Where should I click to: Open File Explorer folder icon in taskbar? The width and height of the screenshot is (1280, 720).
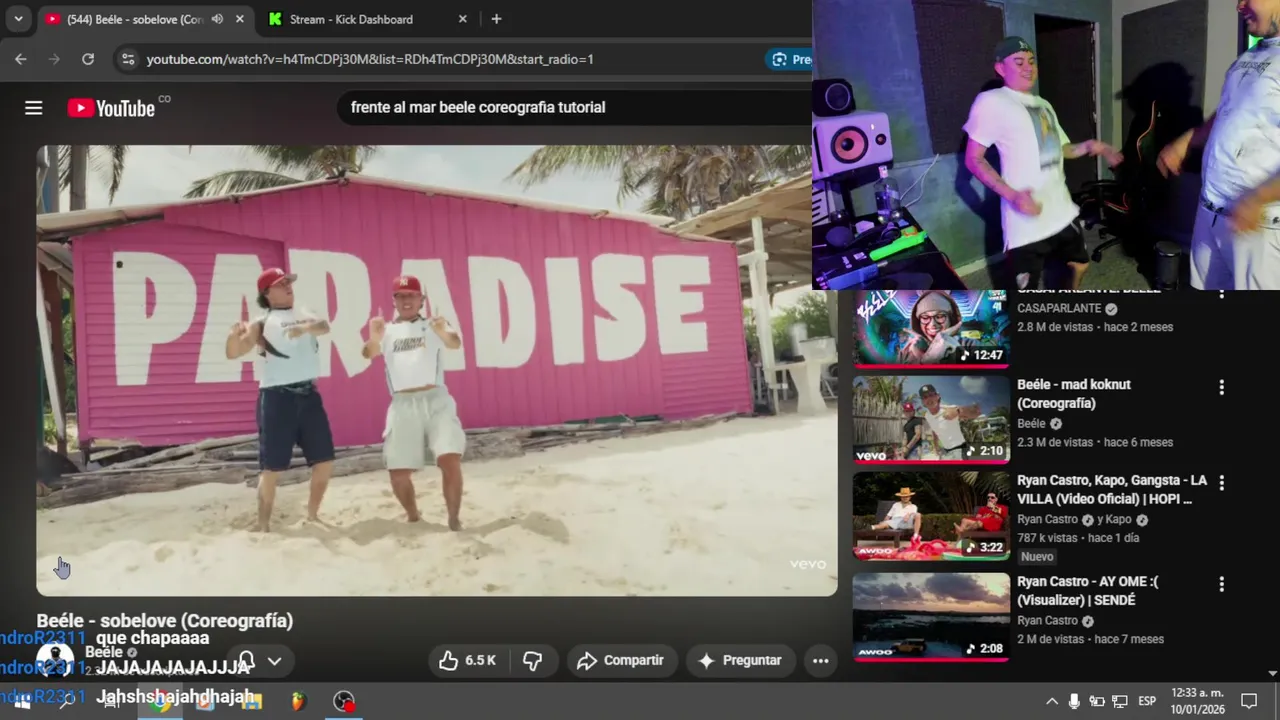(252, 701)
